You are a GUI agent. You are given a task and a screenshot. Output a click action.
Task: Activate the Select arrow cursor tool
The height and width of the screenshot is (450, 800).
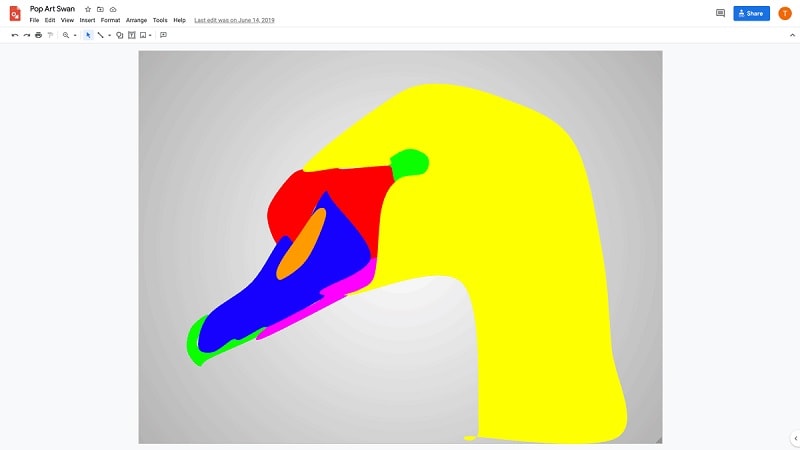[88, 35]
